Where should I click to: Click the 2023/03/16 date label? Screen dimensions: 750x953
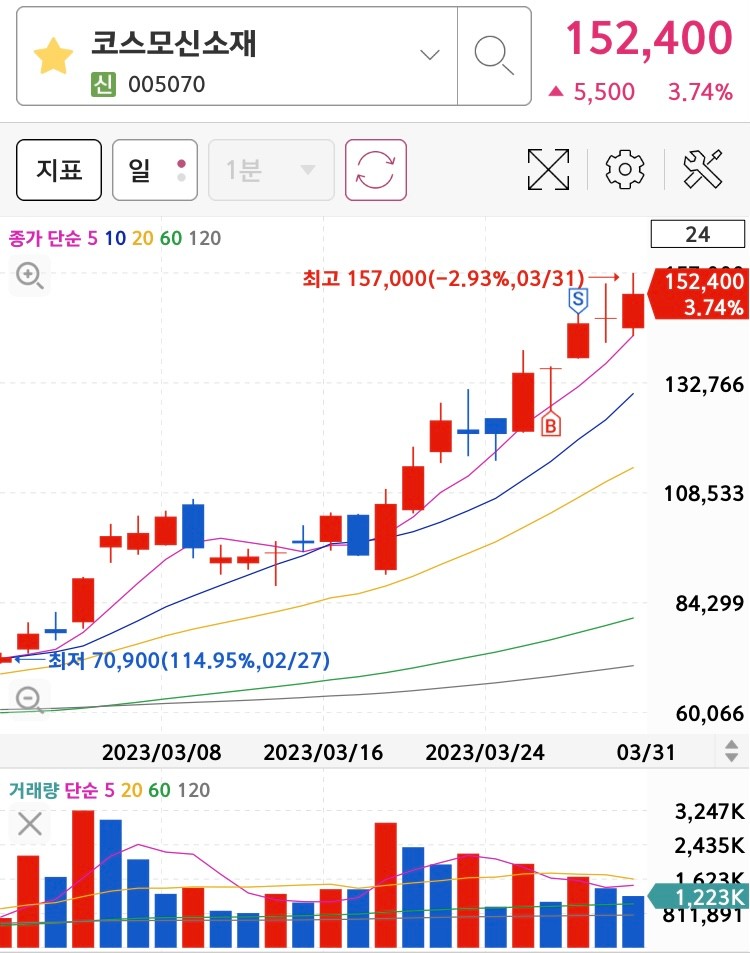pos(323,752)
